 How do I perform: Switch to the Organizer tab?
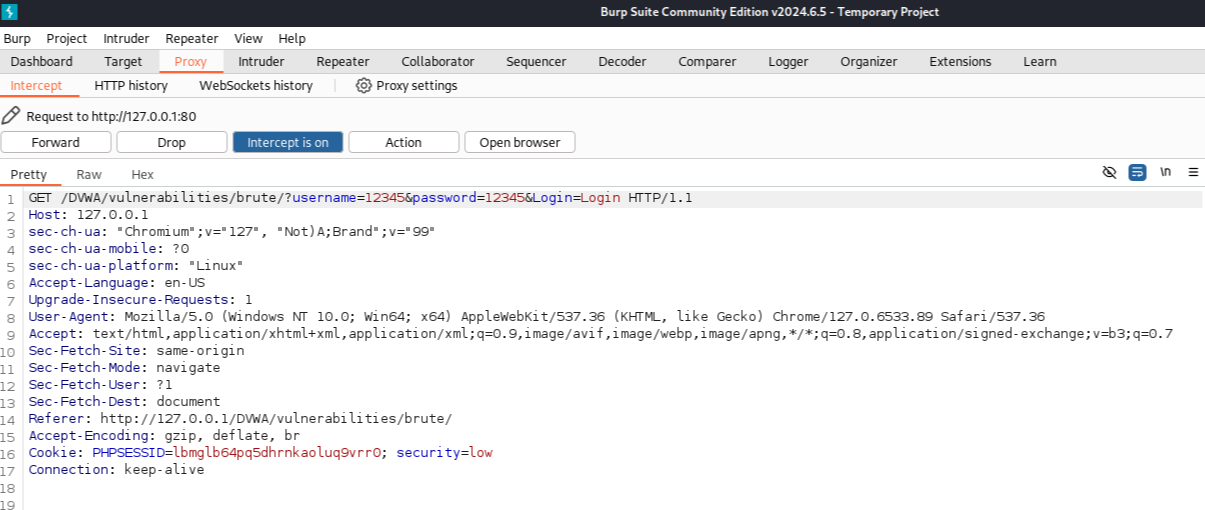869,61
